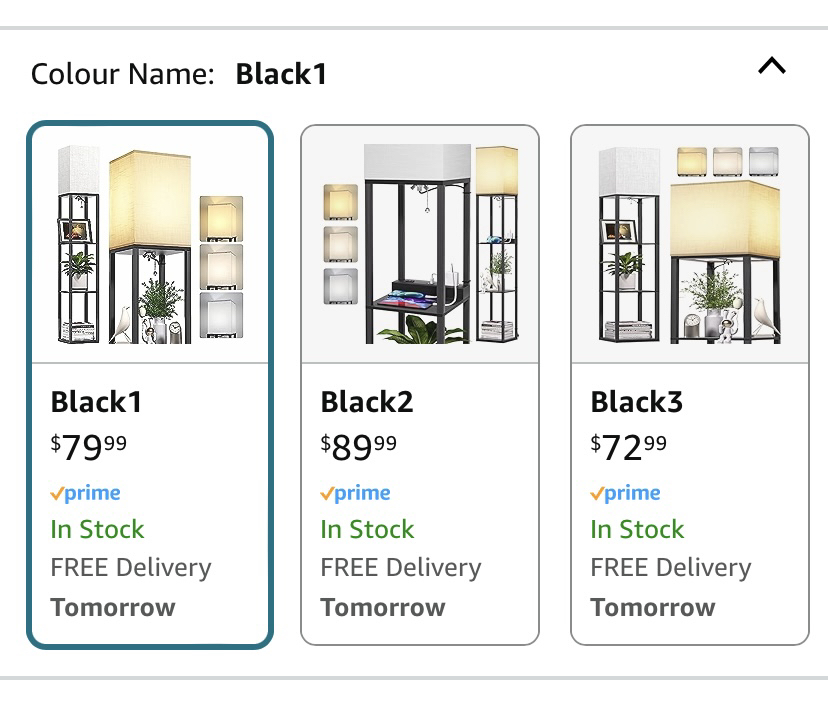Click the $89.99 price on Black2
Viewport: 828px width, 701px height.
pyautogui.click(x=359, y=447)
